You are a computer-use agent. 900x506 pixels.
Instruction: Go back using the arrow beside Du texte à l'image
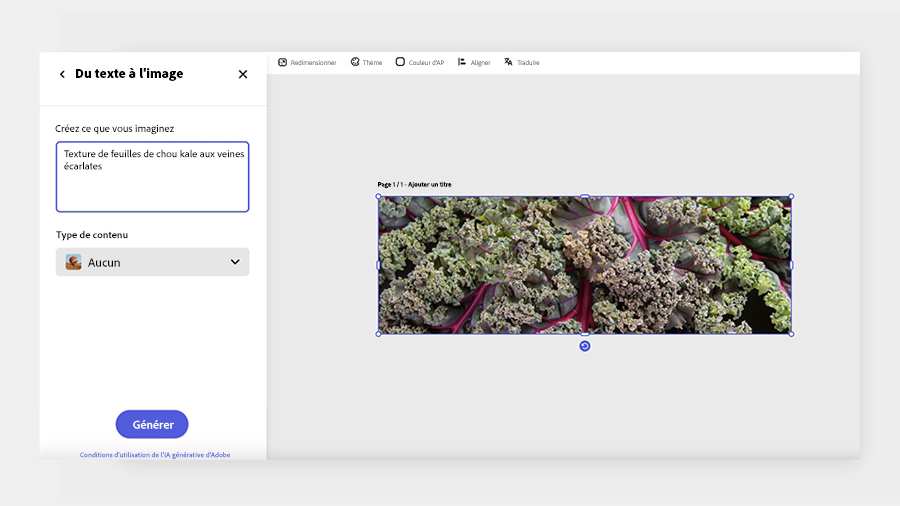point(62,74)
